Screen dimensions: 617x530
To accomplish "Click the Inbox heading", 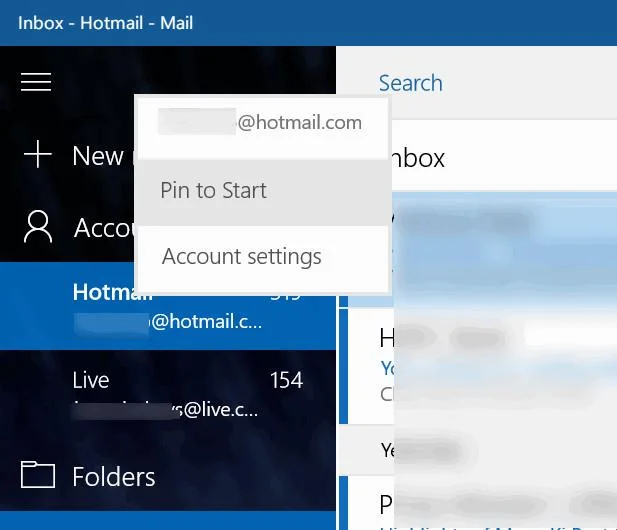I will 418,158.
